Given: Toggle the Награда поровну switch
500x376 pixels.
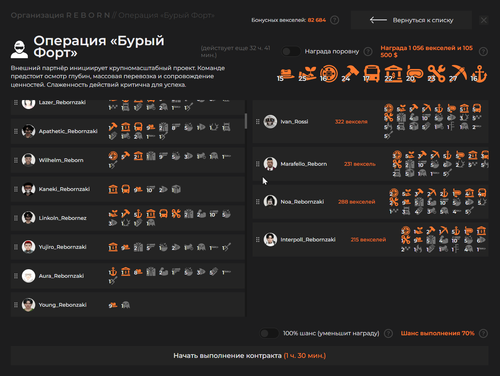Looking at the screenshot, I should 291,51.
